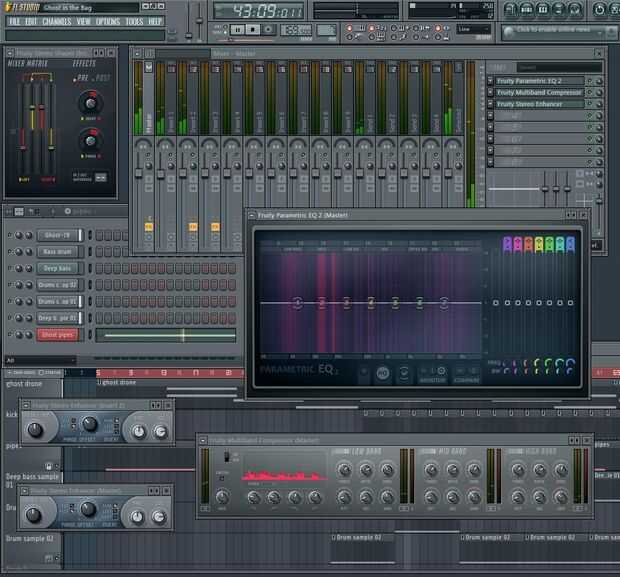The height and width of the screenshot is (577, 620).
Task: Select the Bass drum channel button
Action: pos(58,252)
